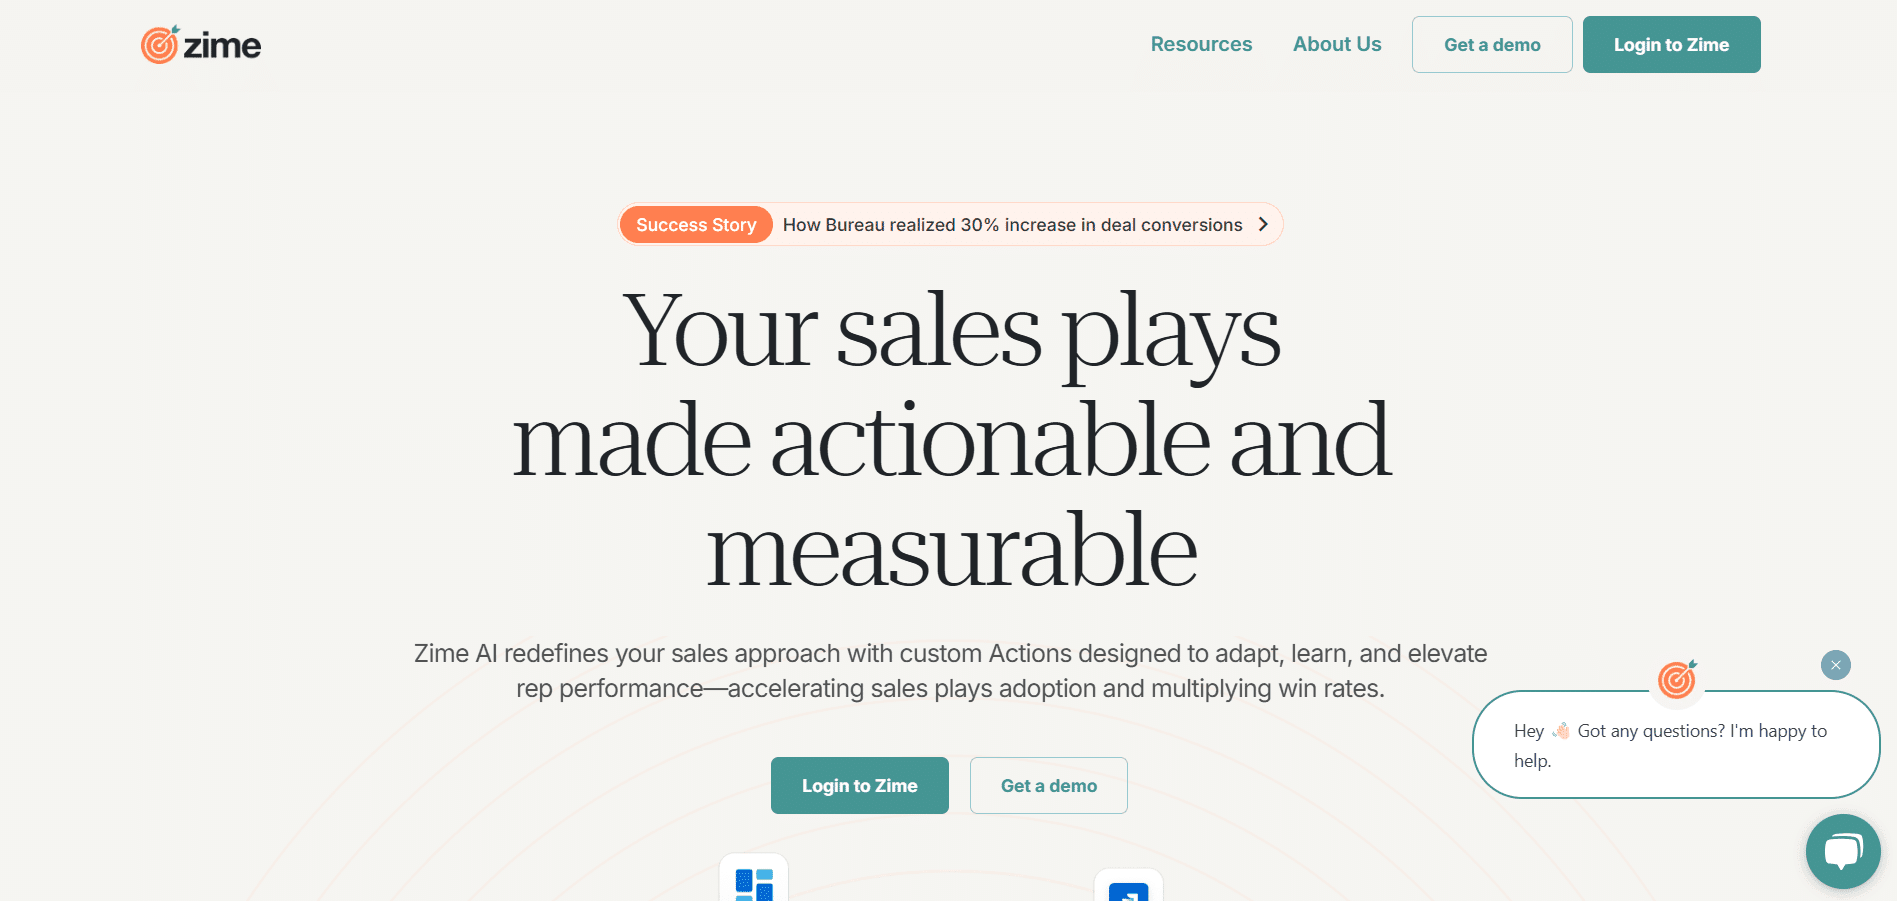Click the orange Success Story badge
This screenshot has height=901, width=1897.
pyautogui.click(x=696, y=225)
